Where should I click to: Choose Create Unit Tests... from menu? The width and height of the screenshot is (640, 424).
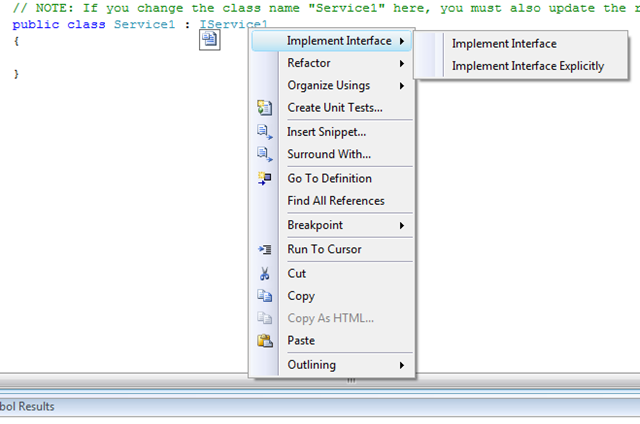pyautogui.click(x=334, y=108)
